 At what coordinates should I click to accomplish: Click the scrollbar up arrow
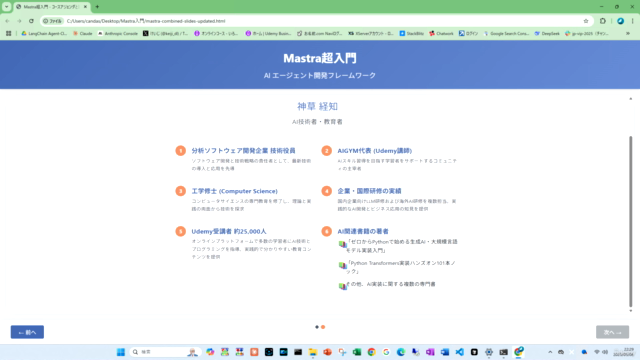pos(631,99)
